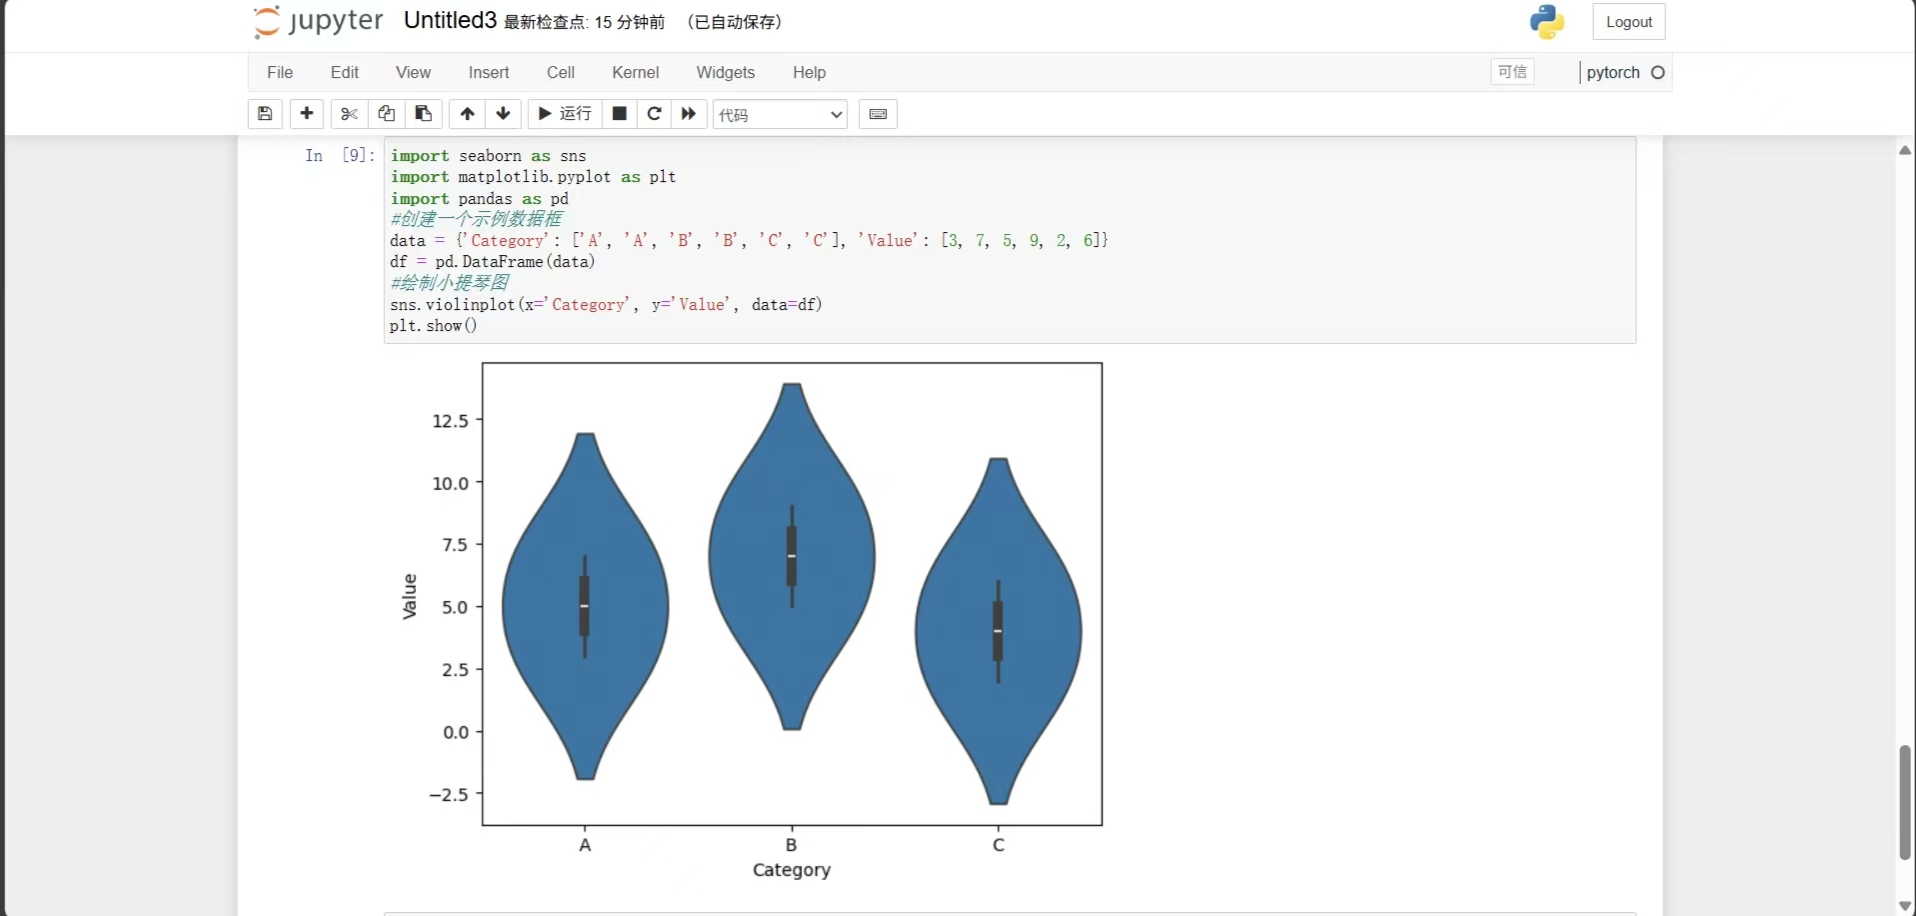Click the pytorch kernel name
This screenshot has height=916, width=1916.
tap(1613, 72)
